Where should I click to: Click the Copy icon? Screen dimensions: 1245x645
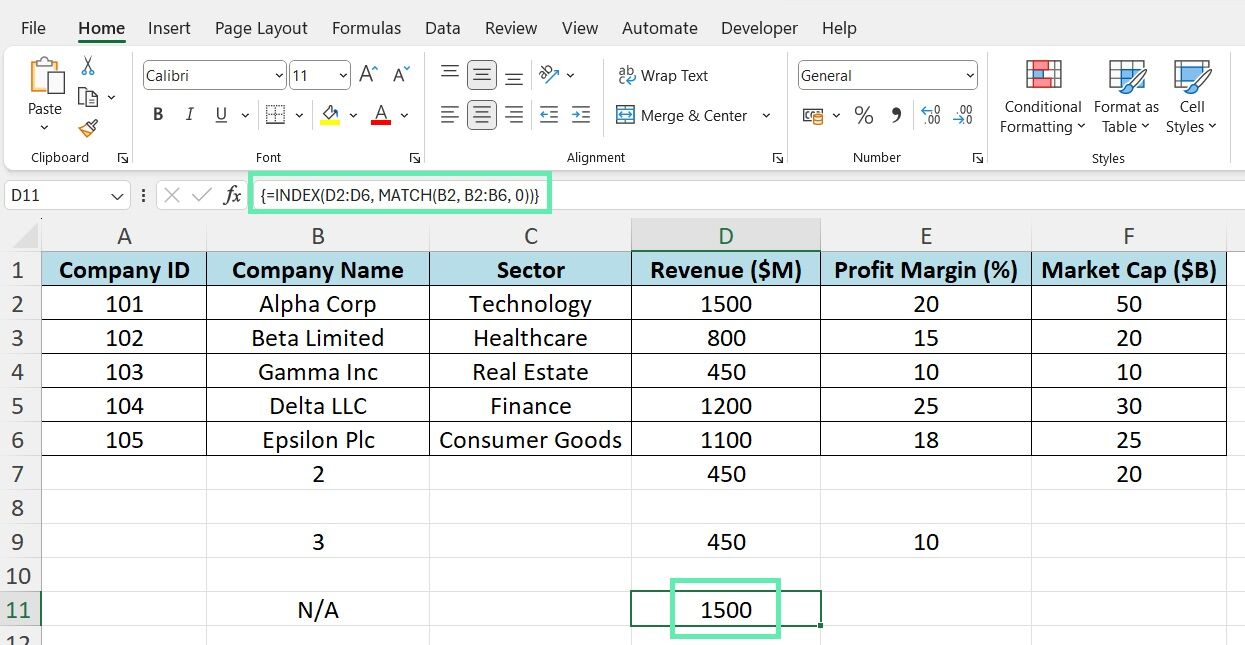click(x=88, y=97)
